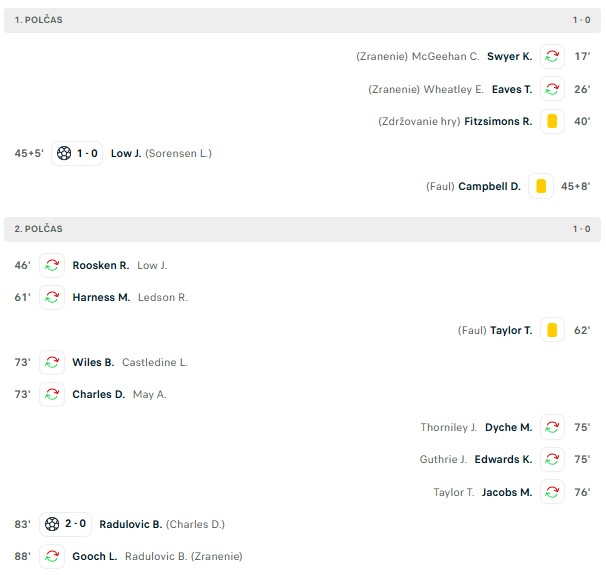Click the substitution icon at 17'
This screenshot has width=606, height=575.
pos(552,57)
